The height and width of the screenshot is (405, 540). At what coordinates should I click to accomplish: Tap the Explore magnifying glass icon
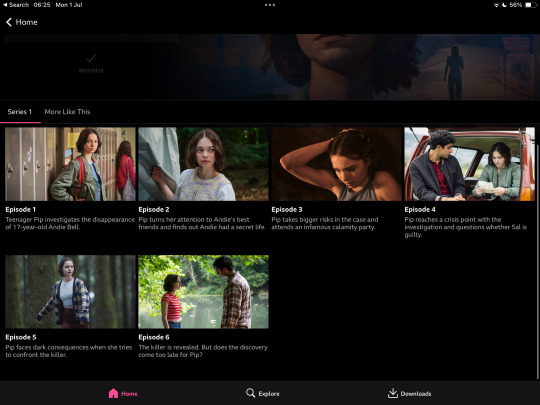[250, 393]
